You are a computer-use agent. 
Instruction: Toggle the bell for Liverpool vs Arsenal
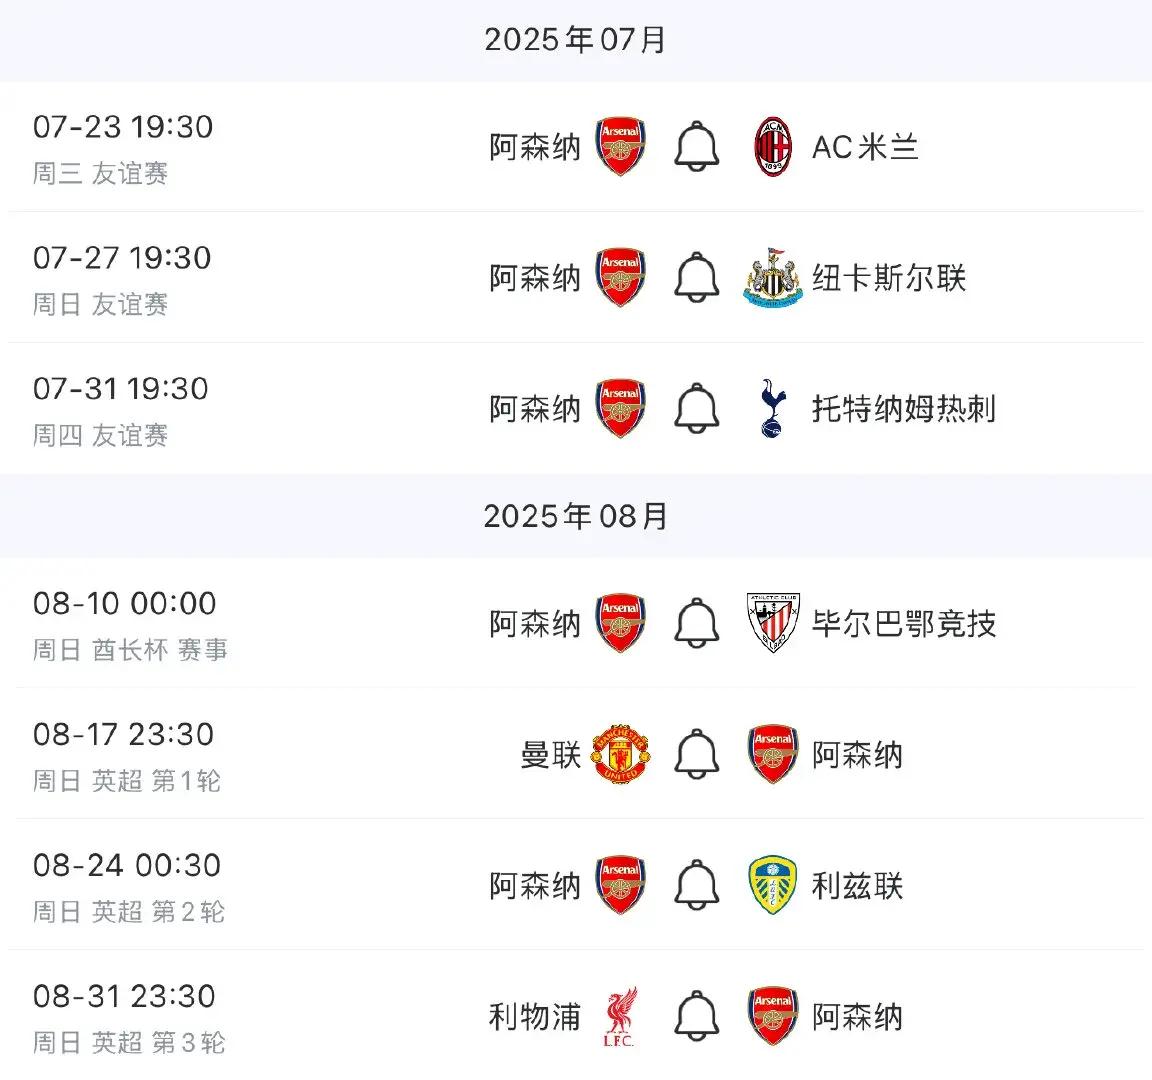point(696,1017)
